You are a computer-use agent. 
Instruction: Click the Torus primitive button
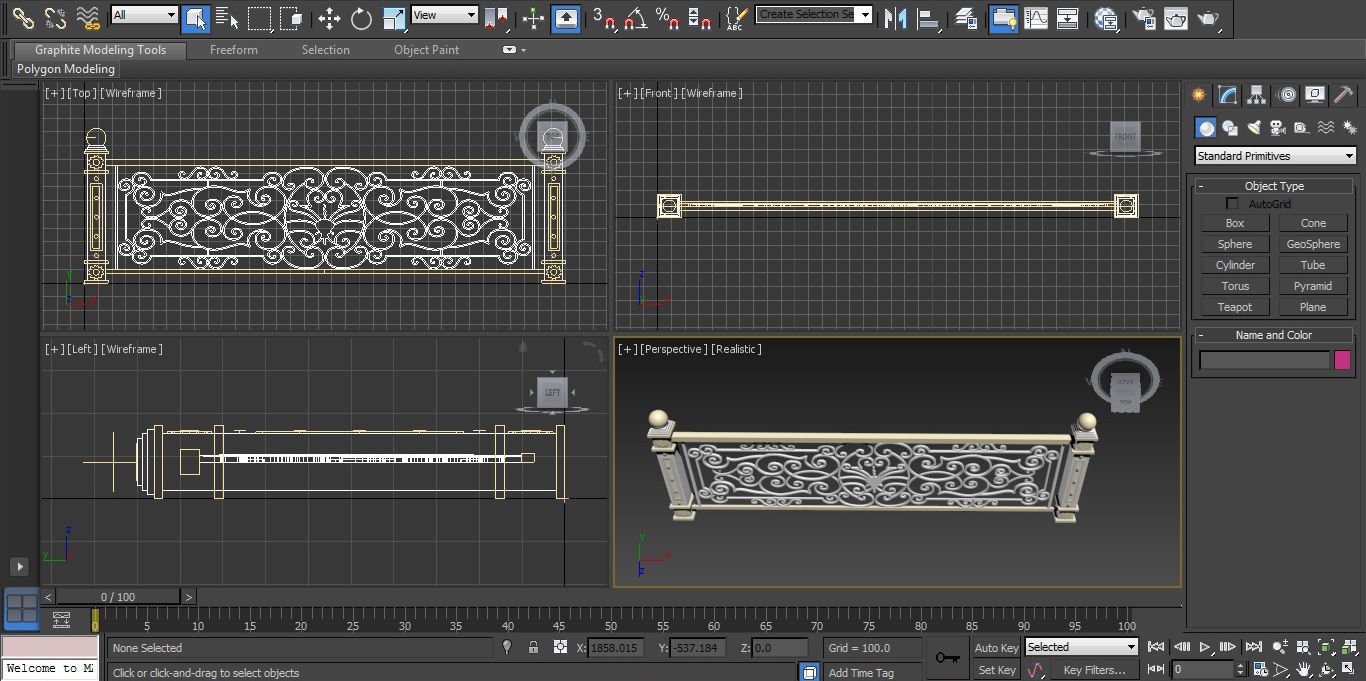click(x=1235, y=286)
